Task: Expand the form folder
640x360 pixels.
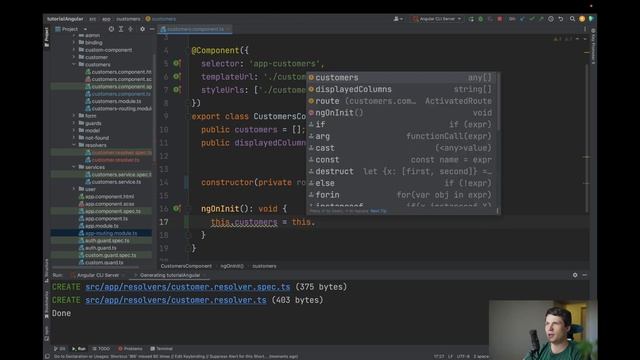Action: (74, 116)
